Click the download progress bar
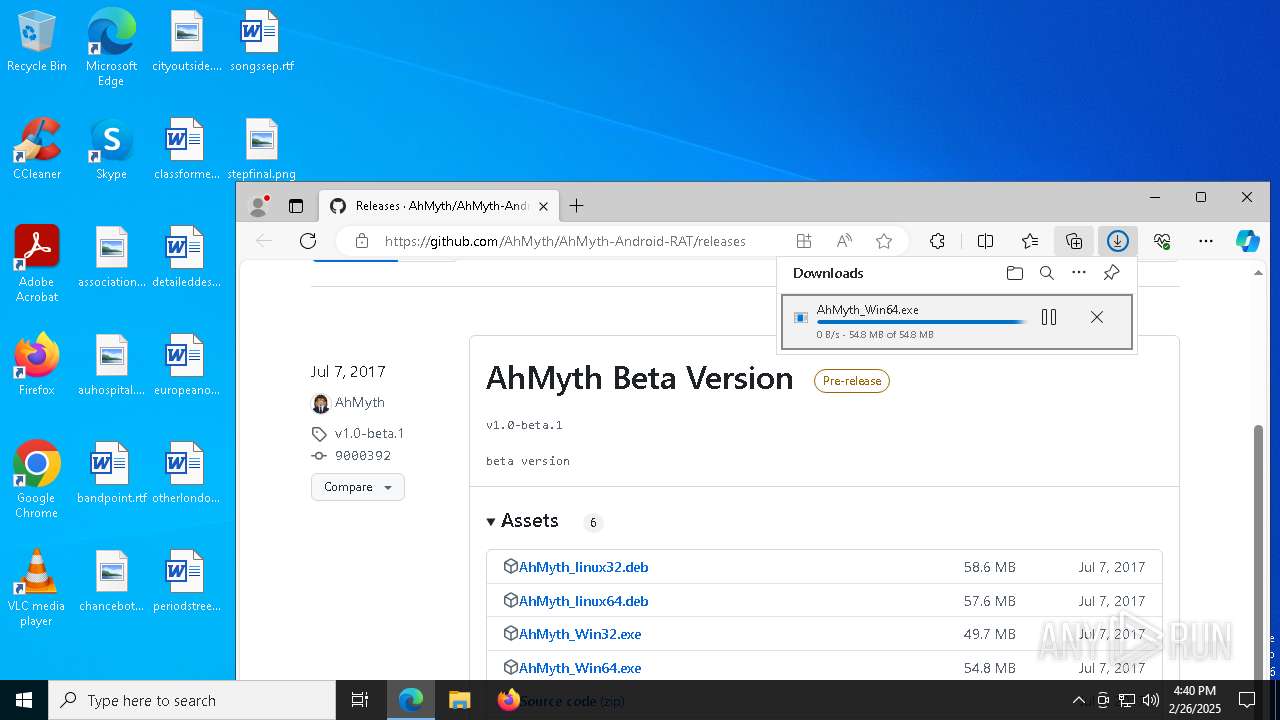This screenshot has width=1280, height=720. pyautogui.click(x=921, y=322)
